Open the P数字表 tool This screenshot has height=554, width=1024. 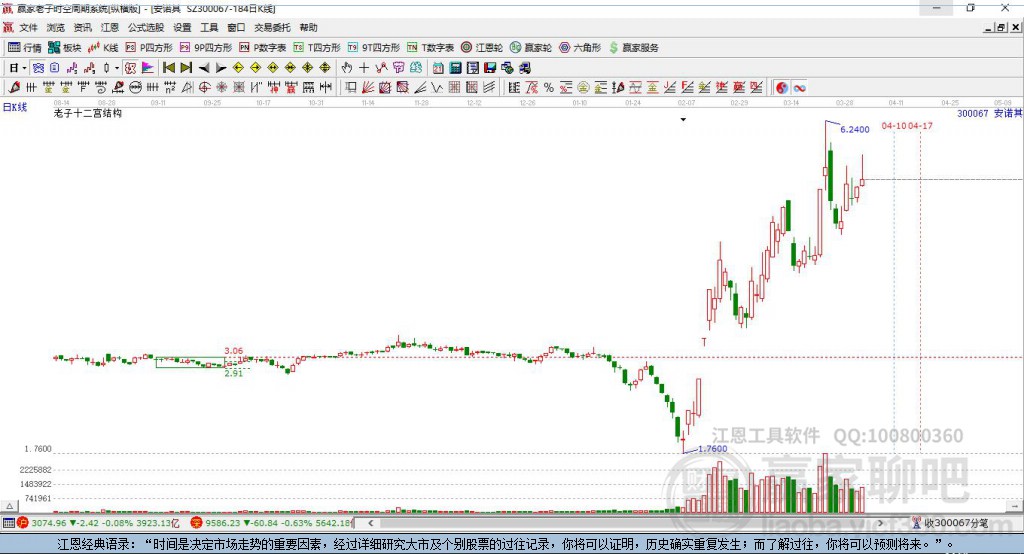(x=263, y=48)
